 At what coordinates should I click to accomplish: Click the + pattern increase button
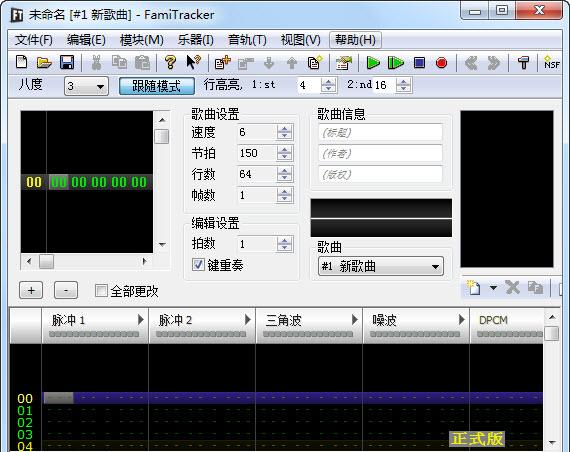coord(31,290)
